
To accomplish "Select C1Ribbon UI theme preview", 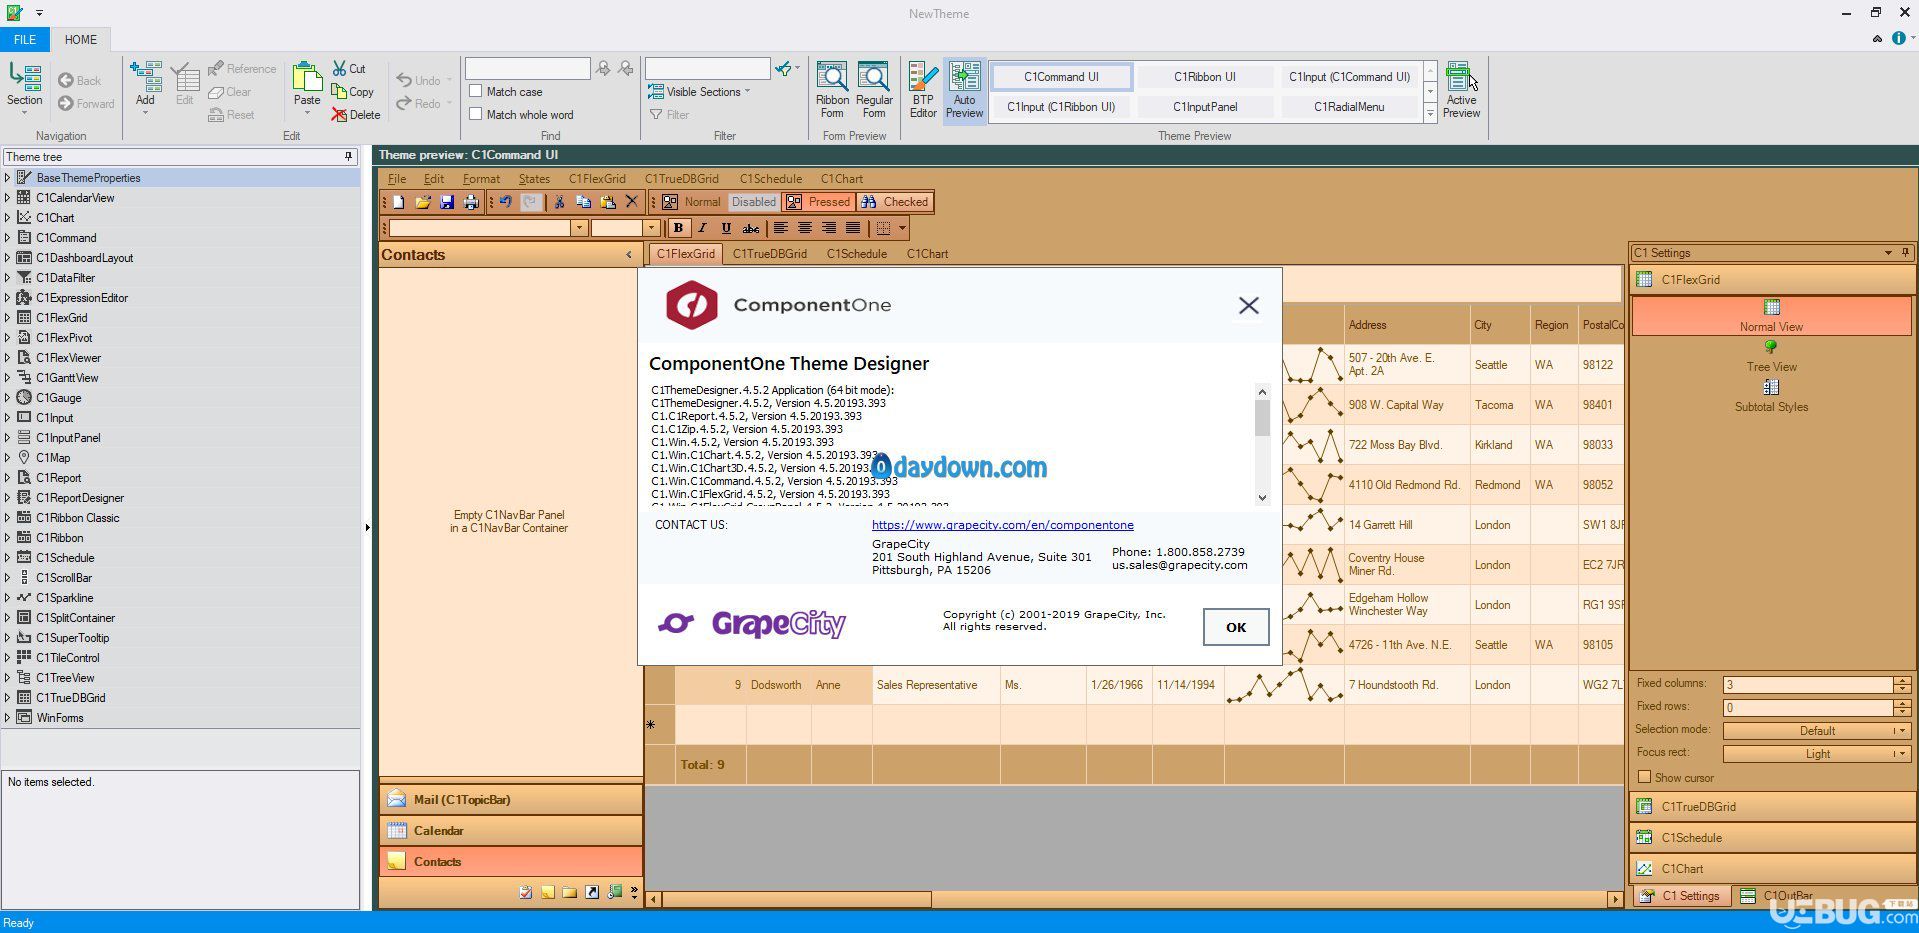I will 1204,77.
